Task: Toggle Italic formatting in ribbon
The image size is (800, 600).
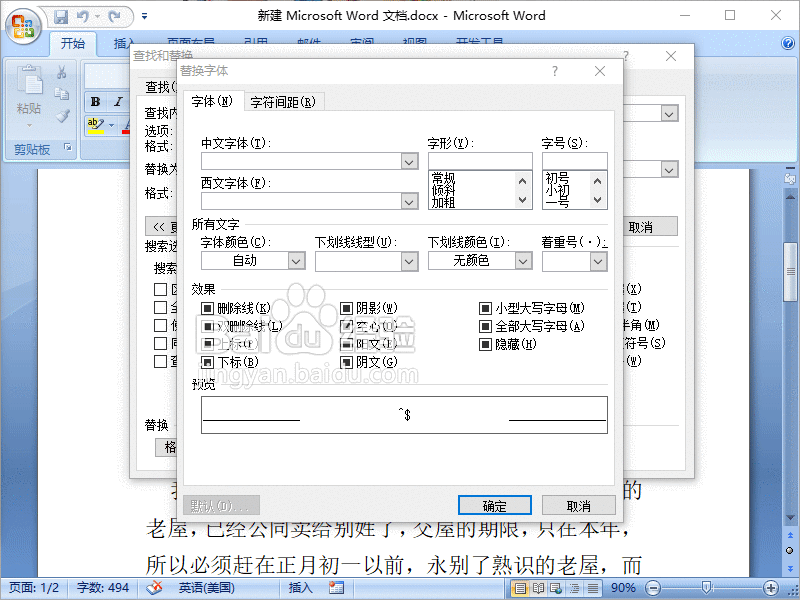Action: coord(118,102)
